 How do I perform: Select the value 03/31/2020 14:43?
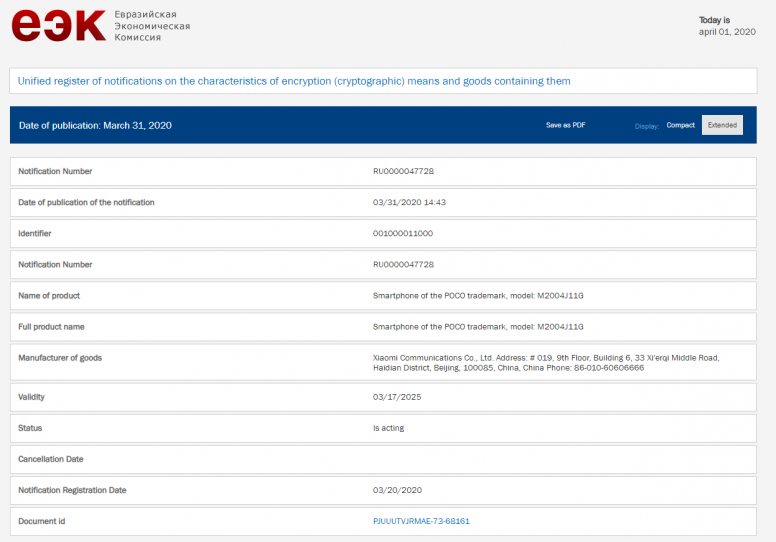409,202
